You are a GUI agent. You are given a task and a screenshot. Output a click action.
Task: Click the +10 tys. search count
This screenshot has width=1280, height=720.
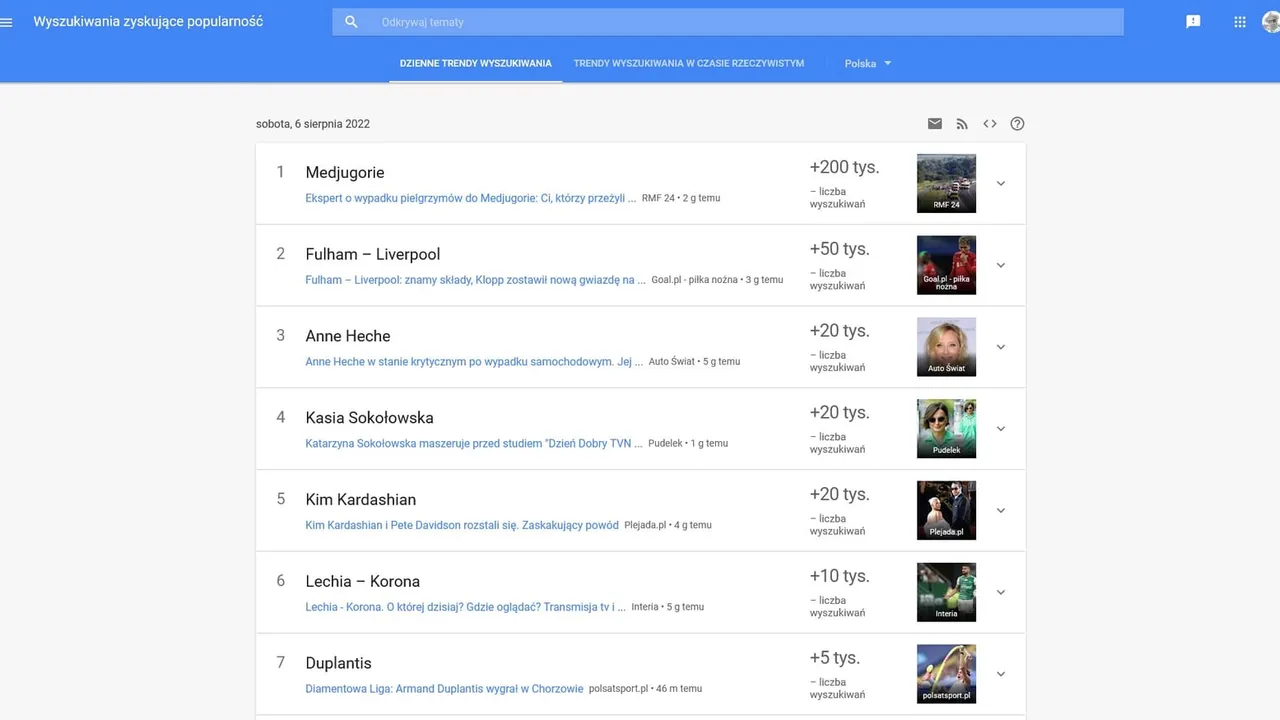click(x=840, y=576)
